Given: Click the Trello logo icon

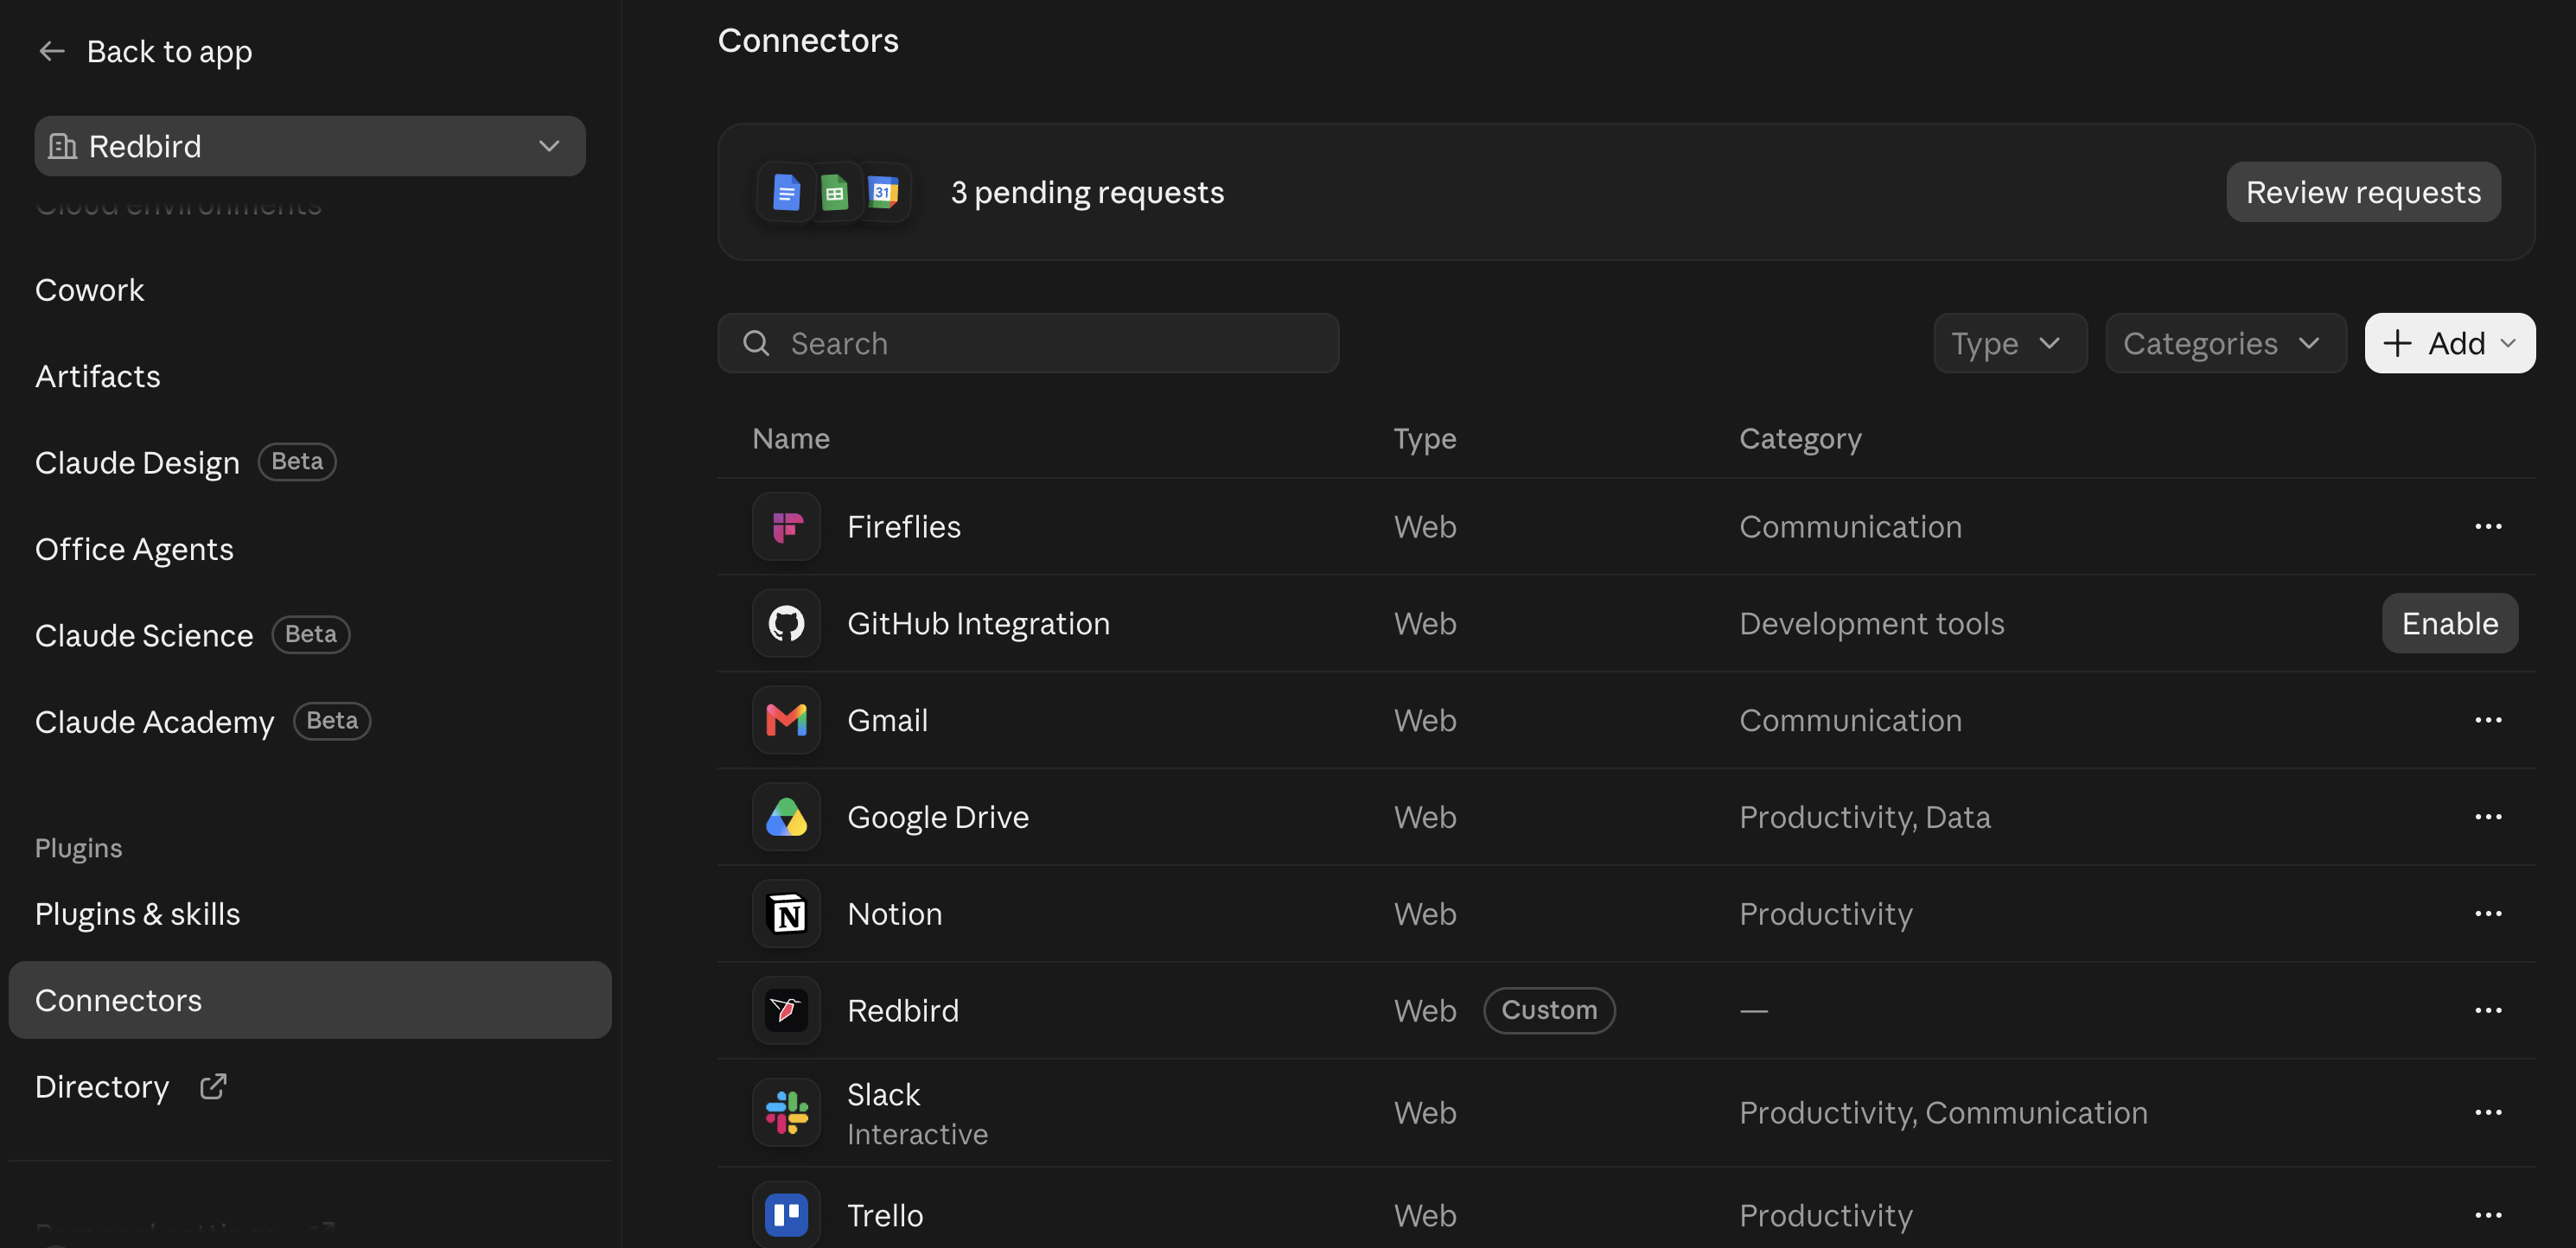Looking at the screenshot, I should [x=786, y=1215].
